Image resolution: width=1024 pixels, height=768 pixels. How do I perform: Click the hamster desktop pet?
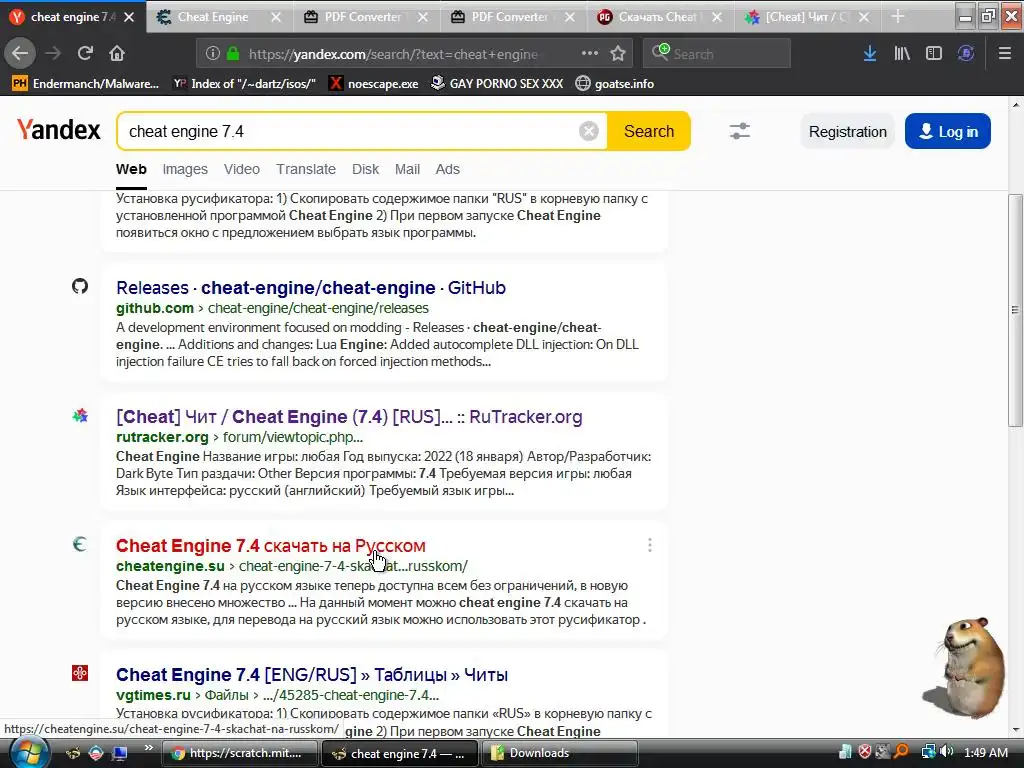click(x=965, y=668)
